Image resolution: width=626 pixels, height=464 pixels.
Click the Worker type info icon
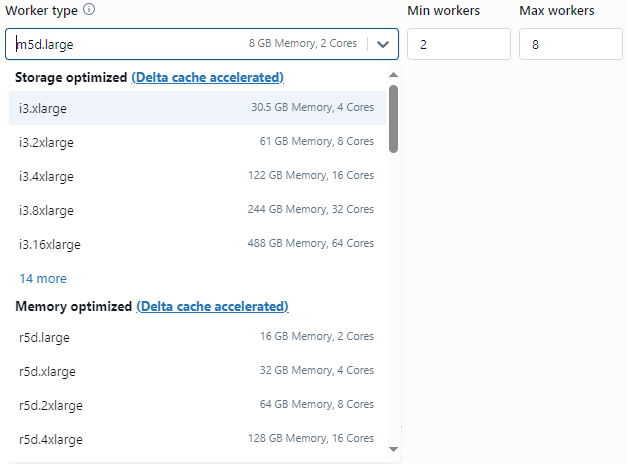89,10
